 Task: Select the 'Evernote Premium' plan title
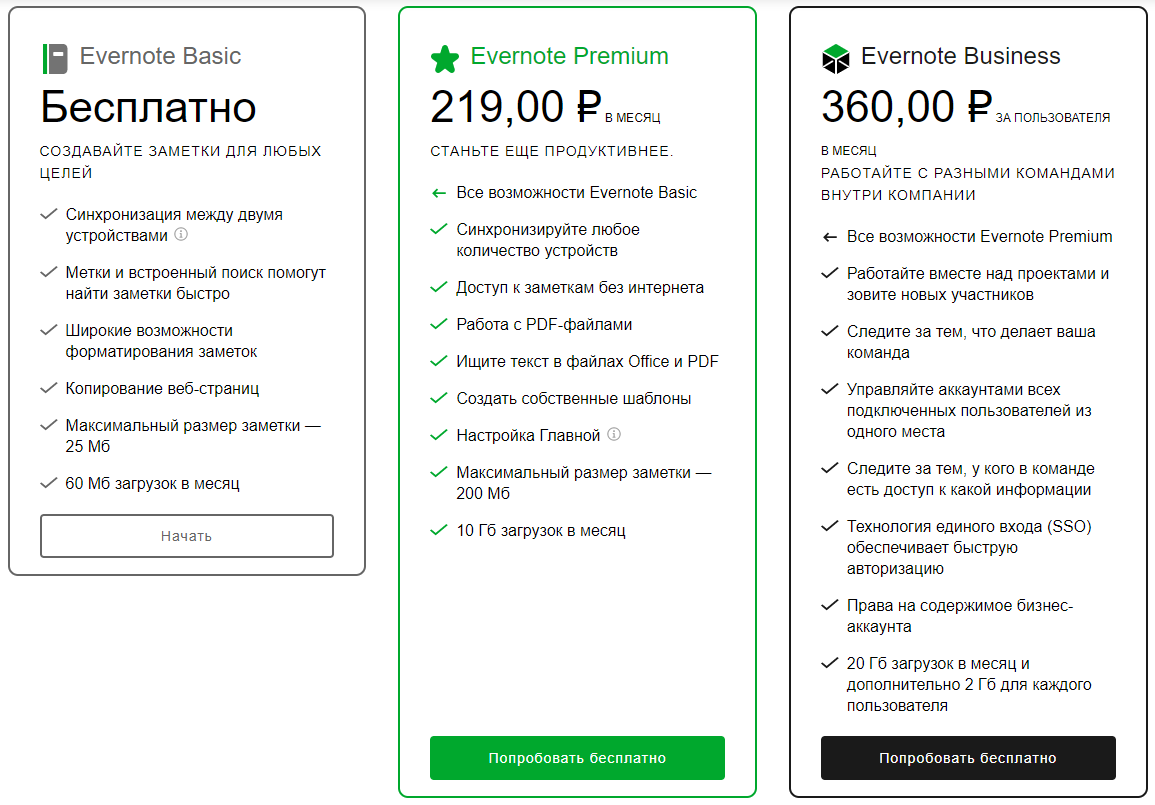point(570,57)
